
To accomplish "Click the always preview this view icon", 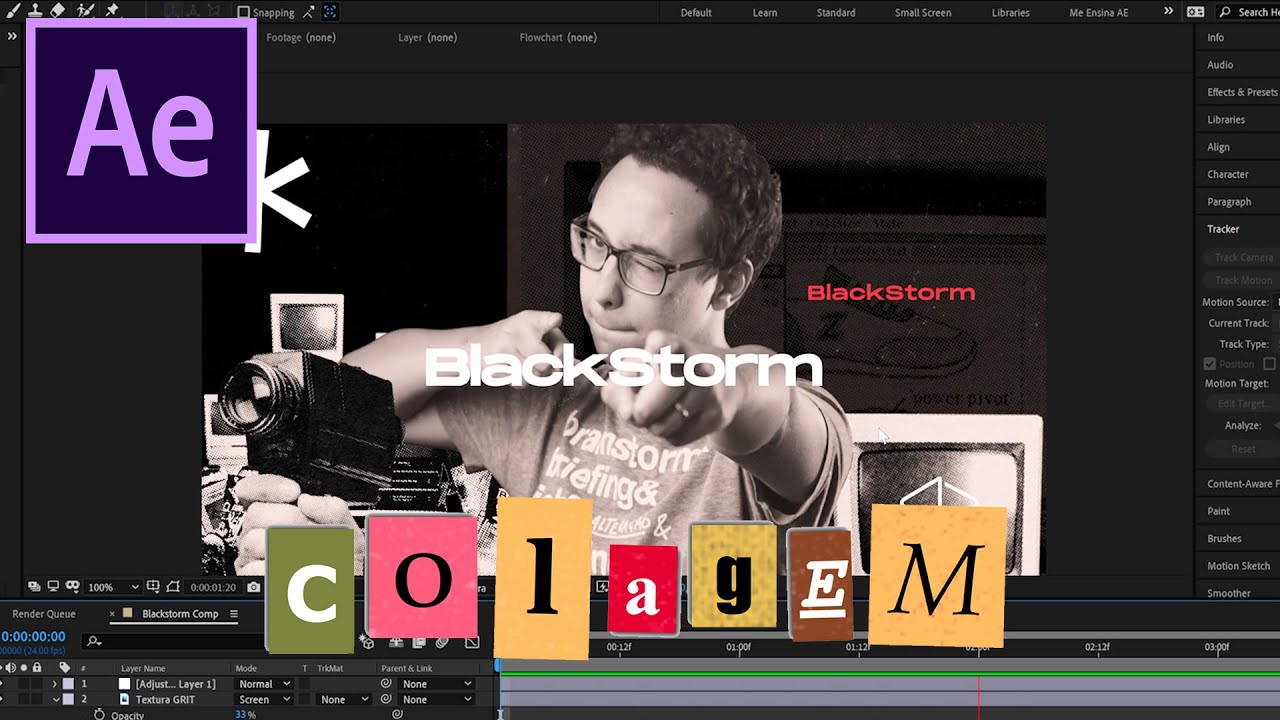I will coord(34,587).
